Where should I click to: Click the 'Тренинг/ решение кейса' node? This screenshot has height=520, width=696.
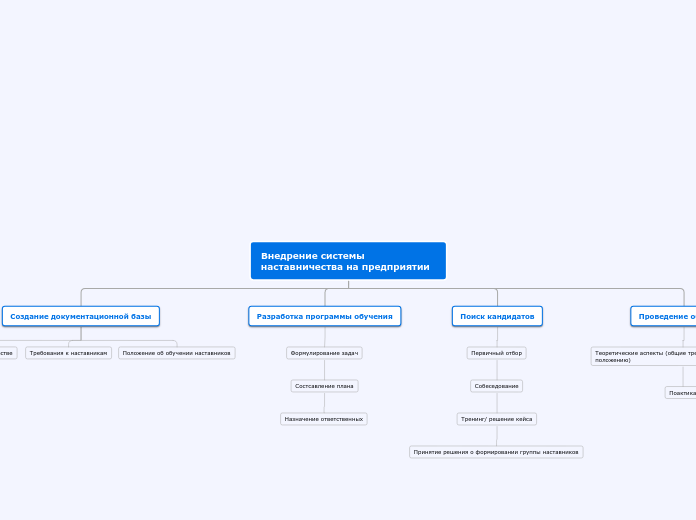(x=497, y=419)
